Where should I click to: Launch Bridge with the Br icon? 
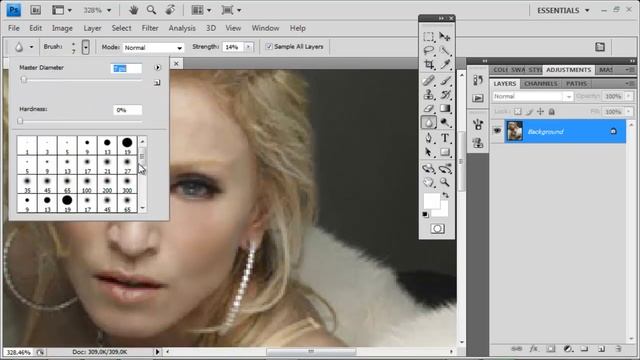36,10
